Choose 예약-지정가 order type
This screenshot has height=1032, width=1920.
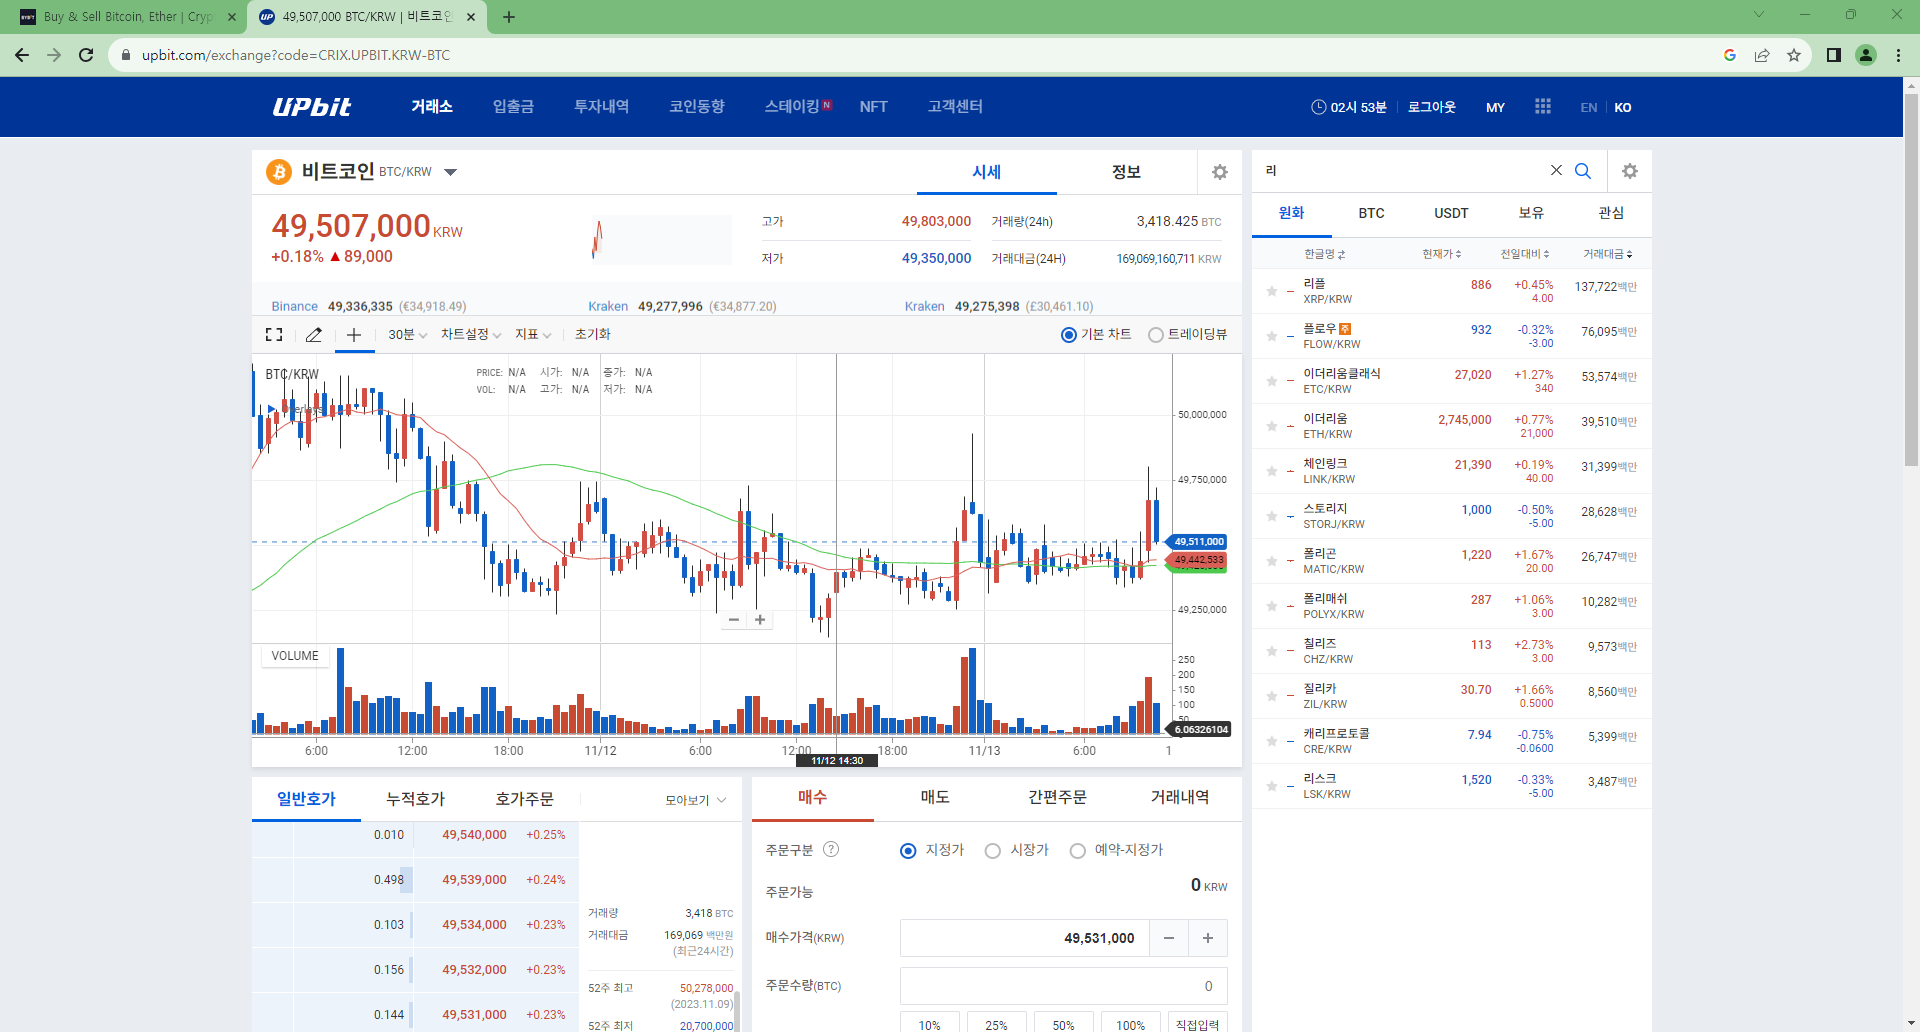click(1077, 851)
